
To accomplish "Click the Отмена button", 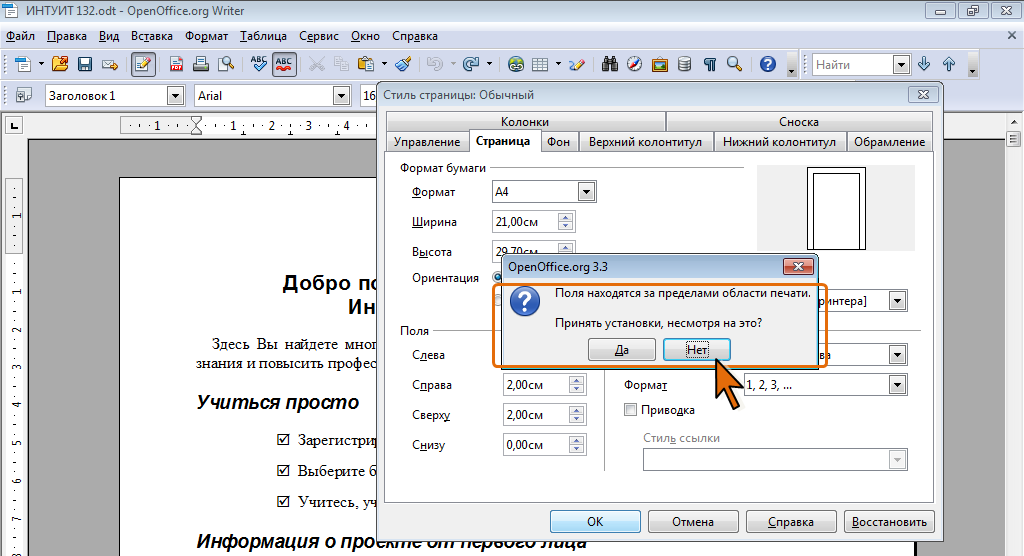I will tap(693, 521).
